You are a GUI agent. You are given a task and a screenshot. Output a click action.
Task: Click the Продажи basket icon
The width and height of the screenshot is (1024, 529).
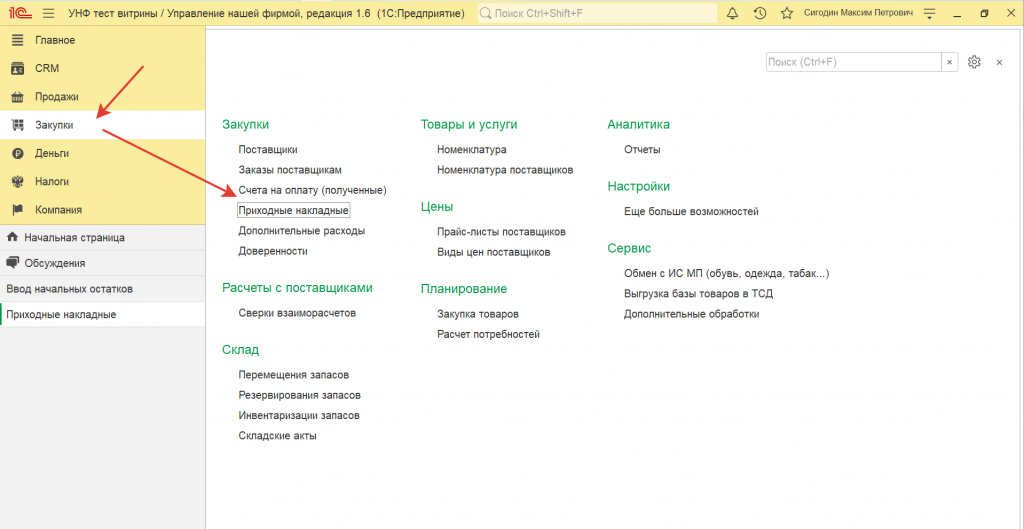pyautogui.click(x=18, y=97)
